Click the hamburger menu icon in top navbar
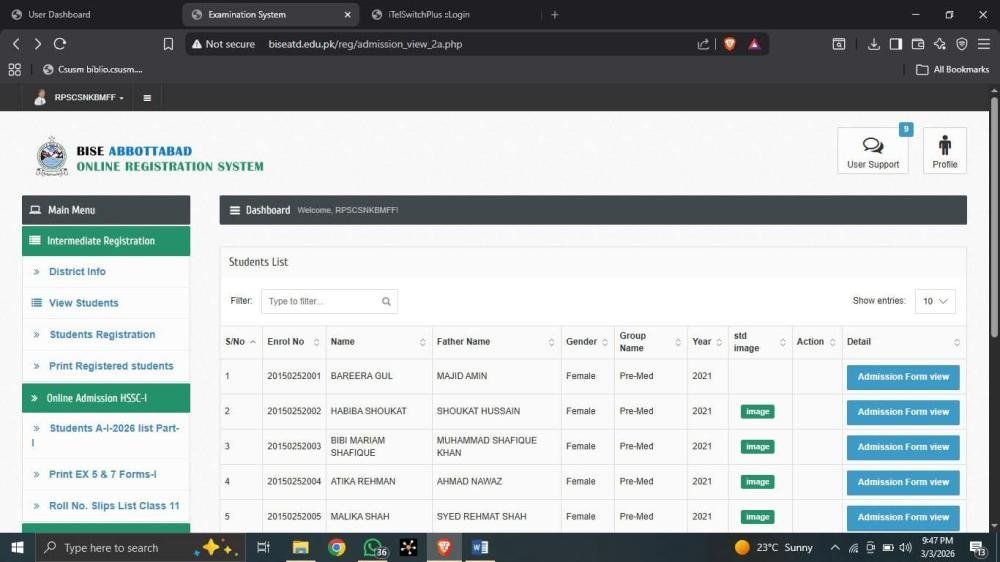Image resolution: width=1000 pixels, height=562 pixels. coord(147,98)
